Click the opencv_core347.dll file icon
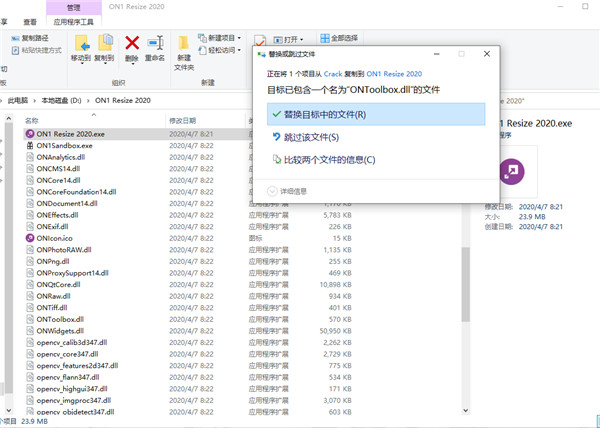The image size is (600, 428). coord(30,354)
